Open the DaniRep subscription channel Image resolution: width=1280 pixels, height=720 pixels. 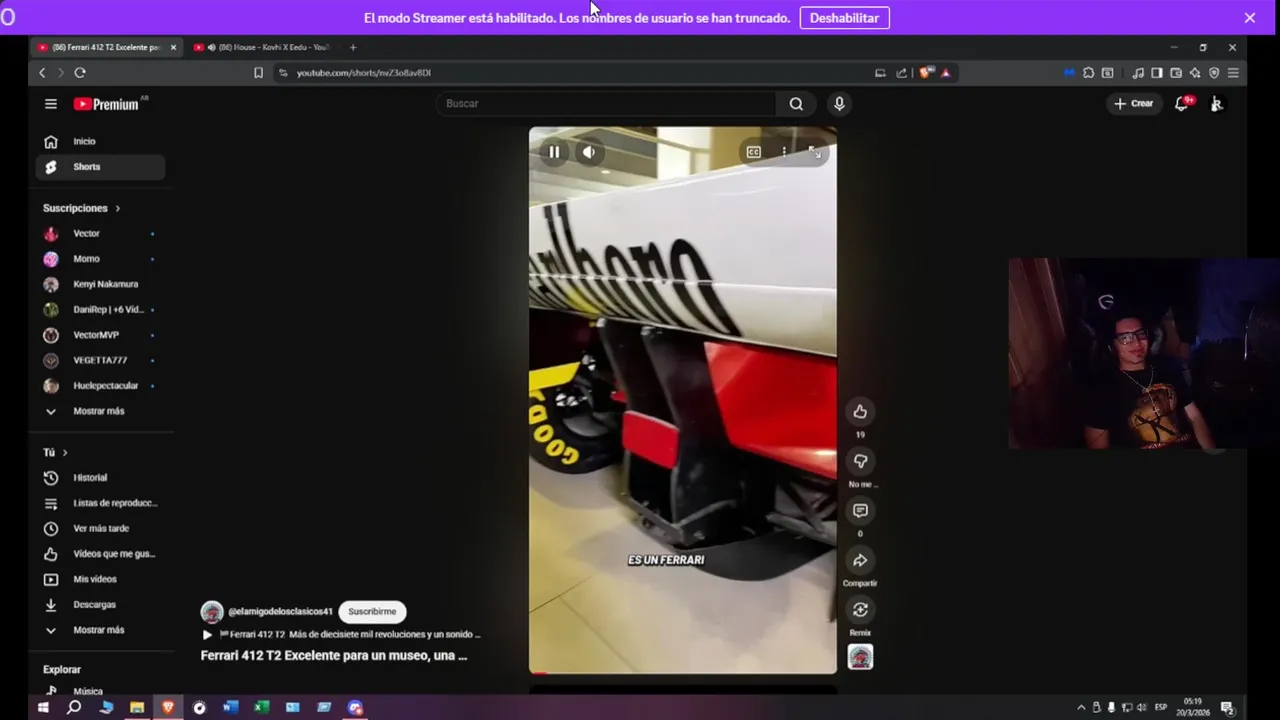coord(100,310)
